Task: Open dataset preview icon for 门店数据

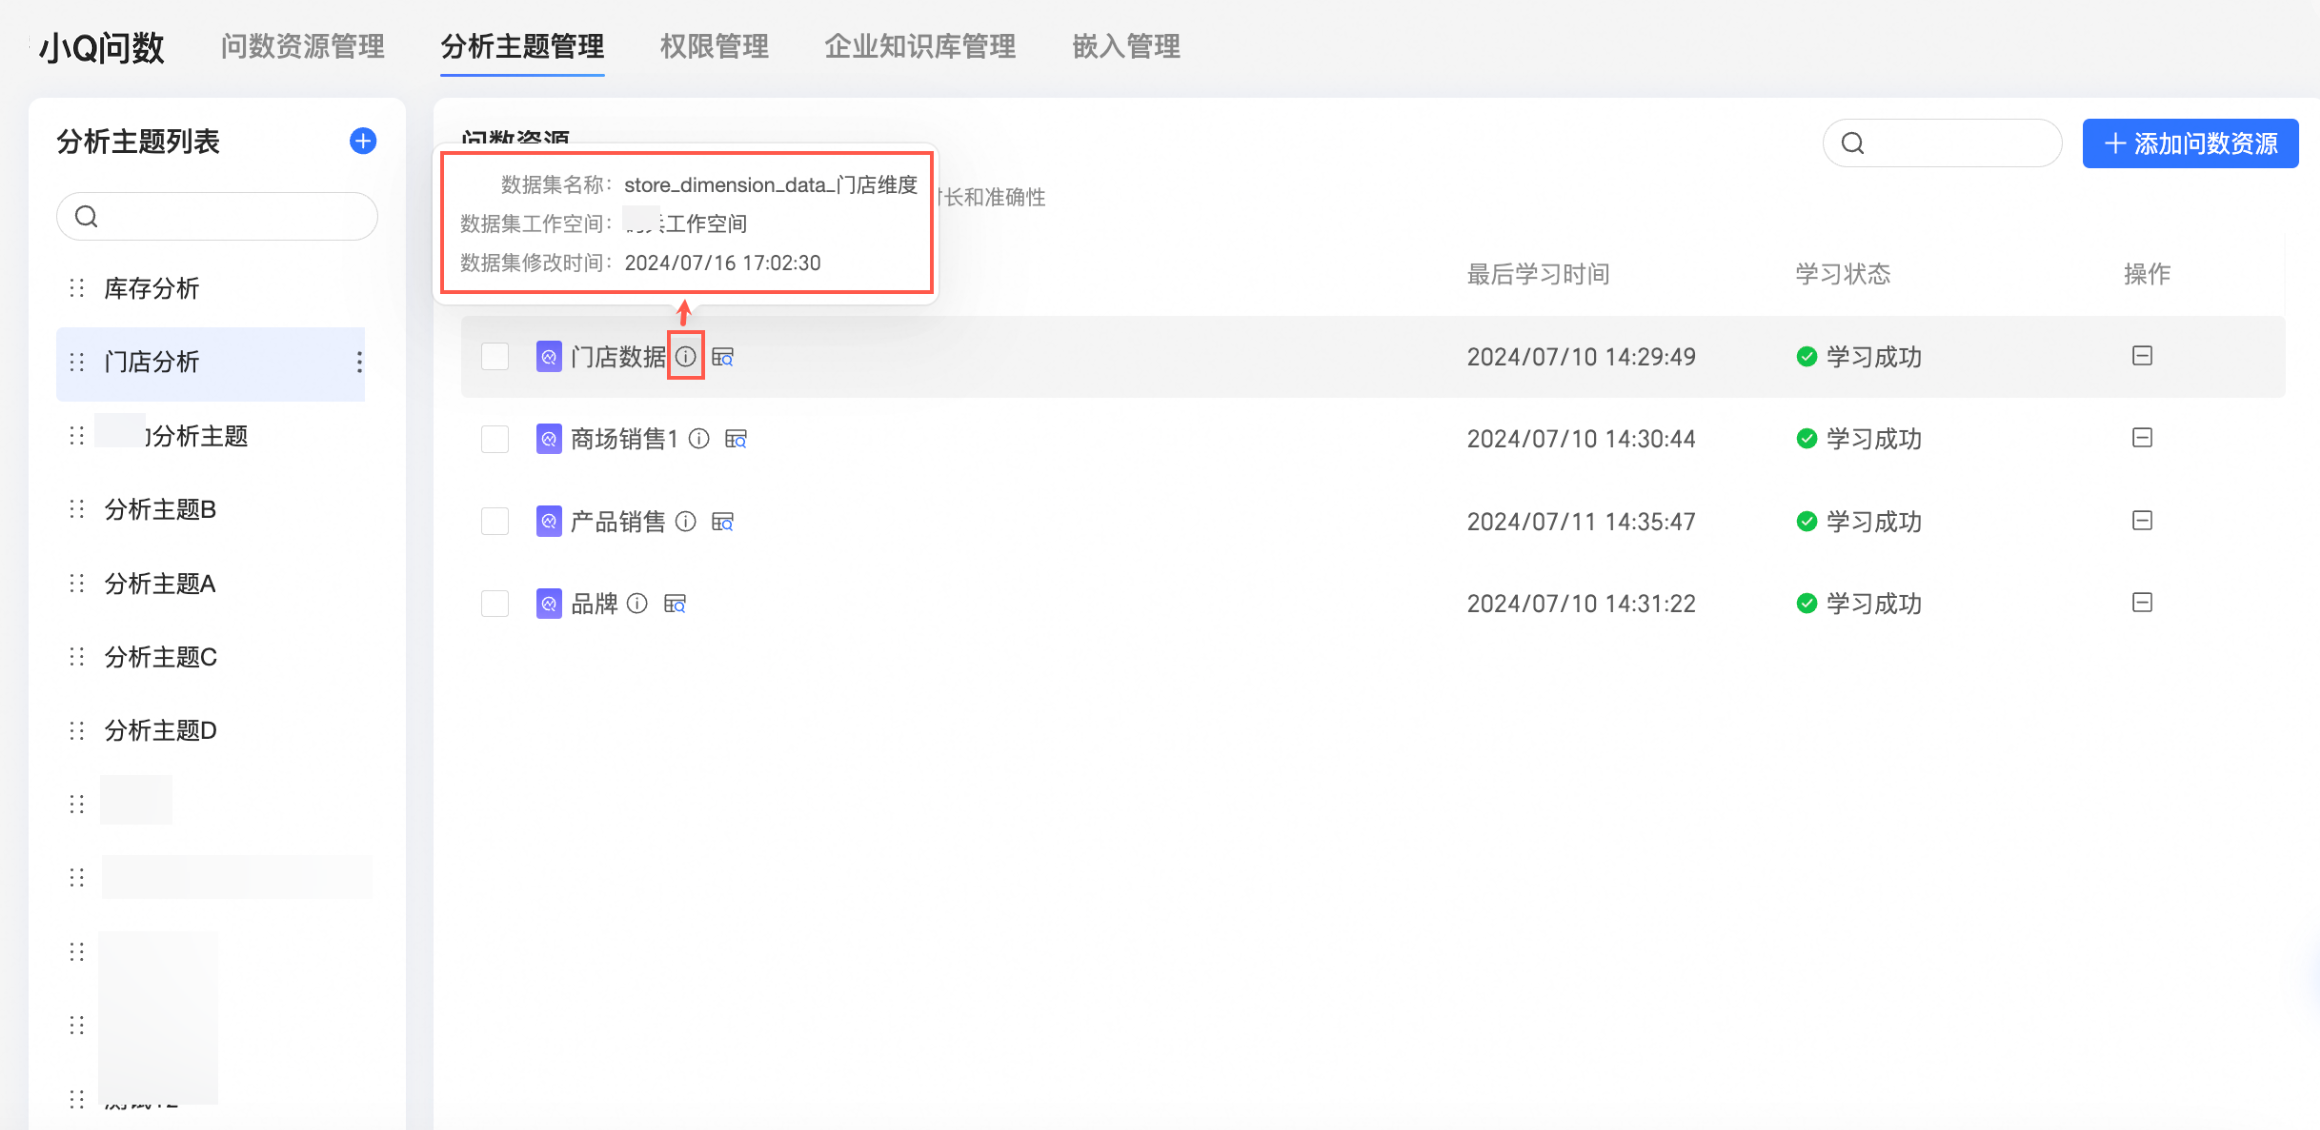Action: (723, 357)
